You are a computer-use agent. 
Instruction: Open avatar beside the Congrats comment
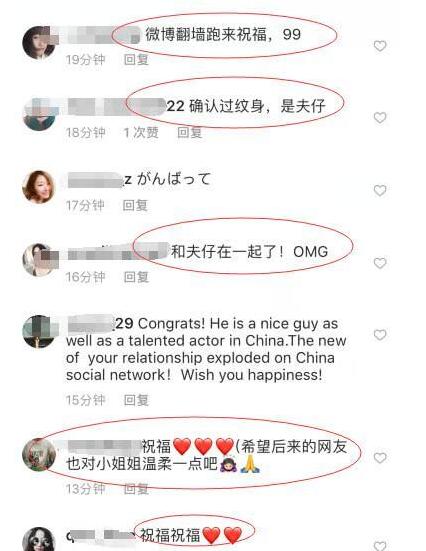pyautogui.click(x=39, y=332)
